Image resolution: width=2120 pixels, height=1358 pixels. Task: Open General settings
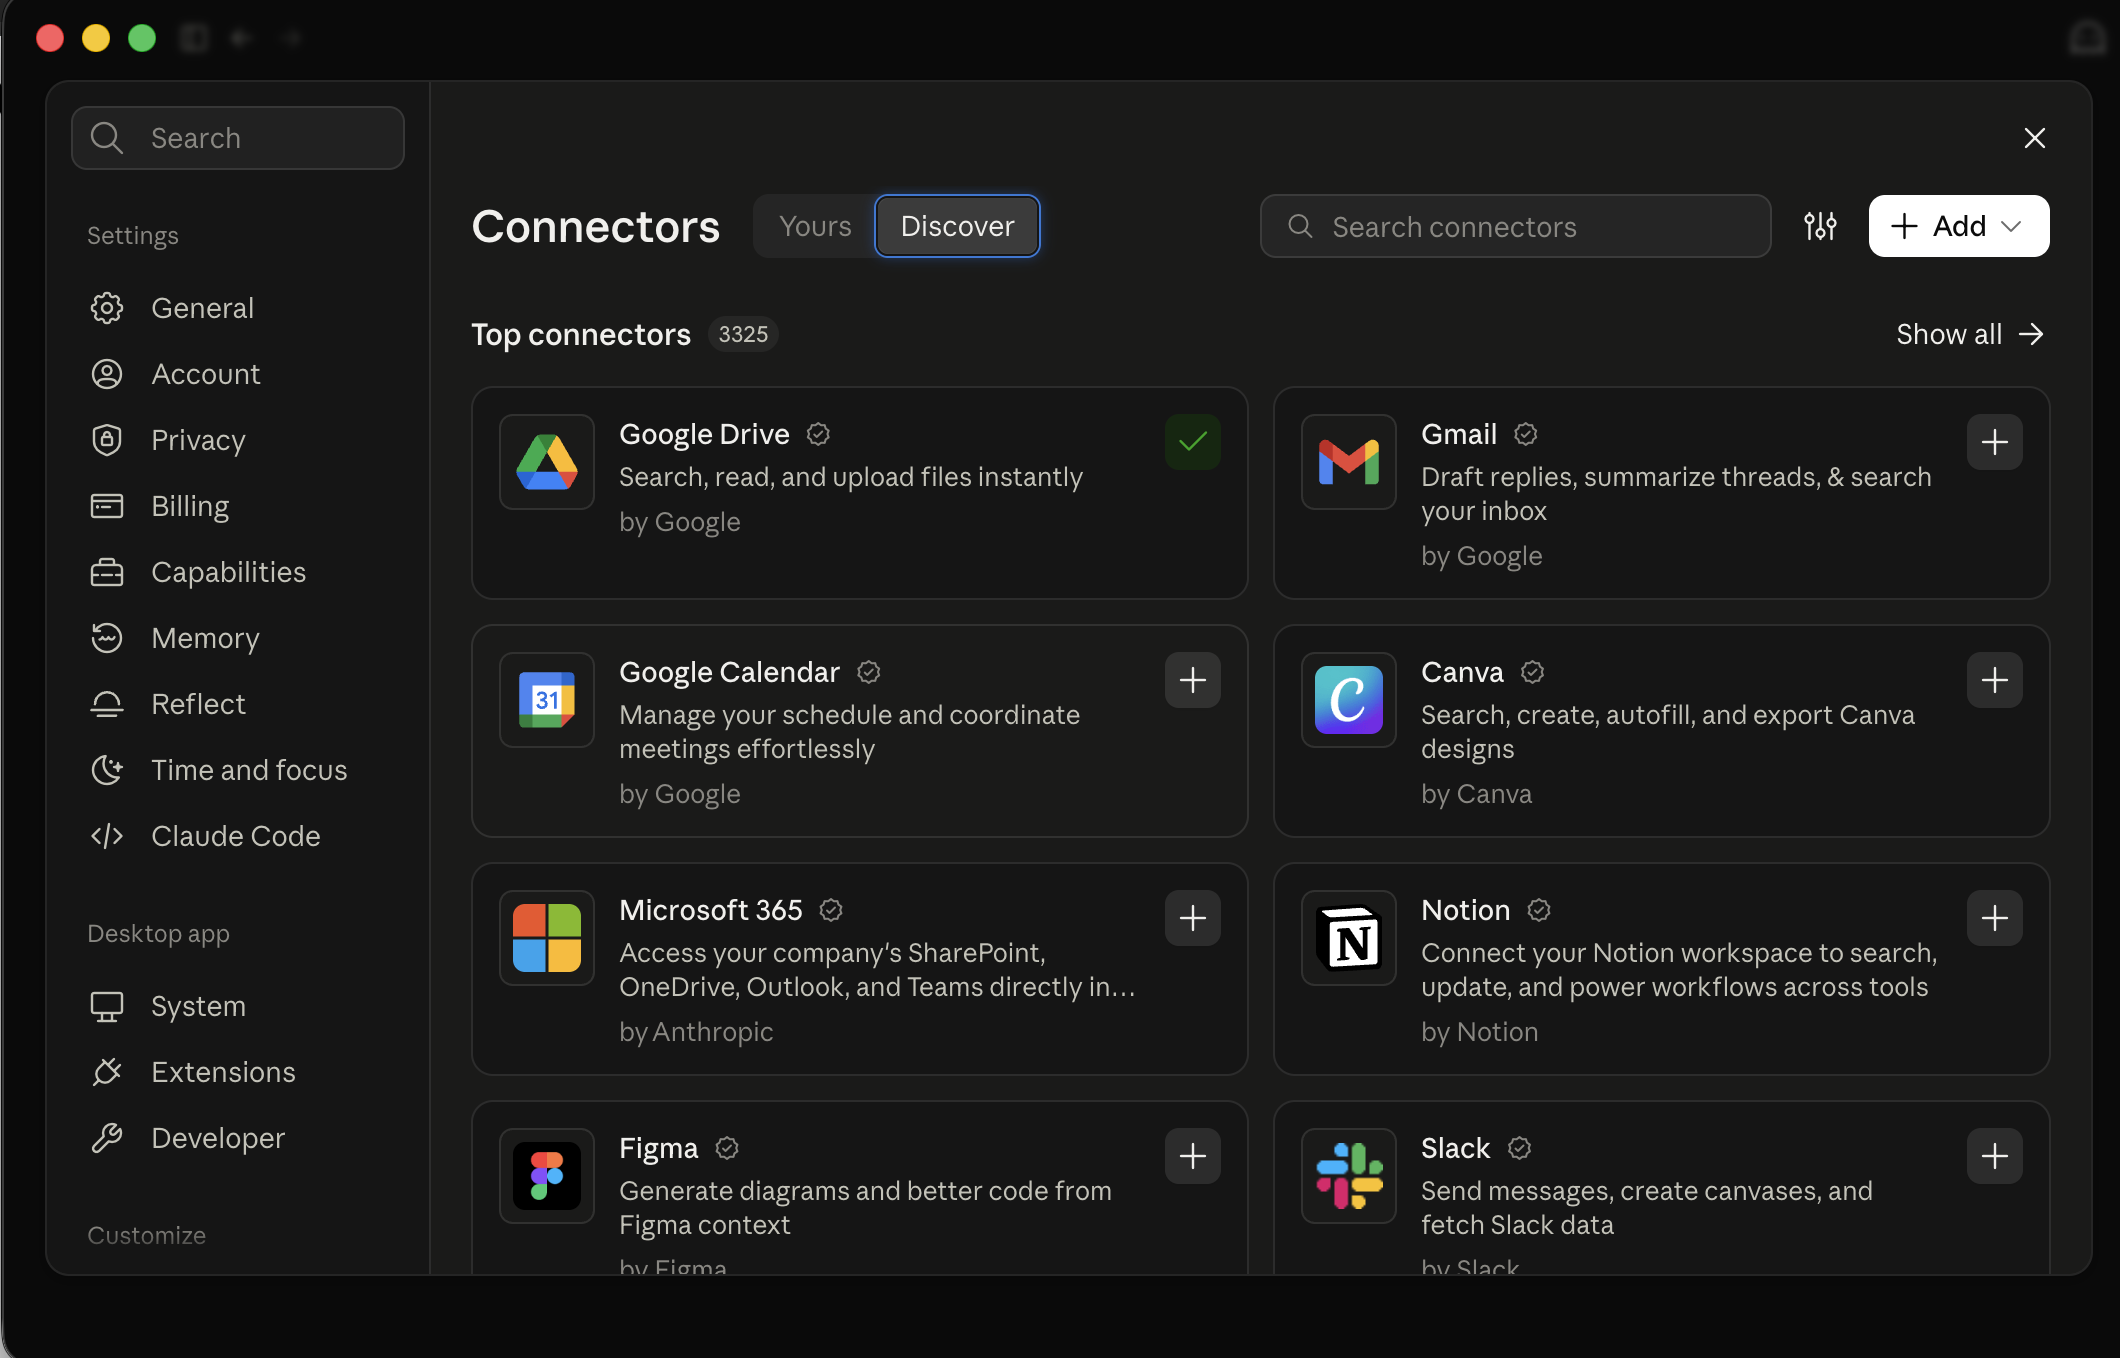click(x=238, y=308)
